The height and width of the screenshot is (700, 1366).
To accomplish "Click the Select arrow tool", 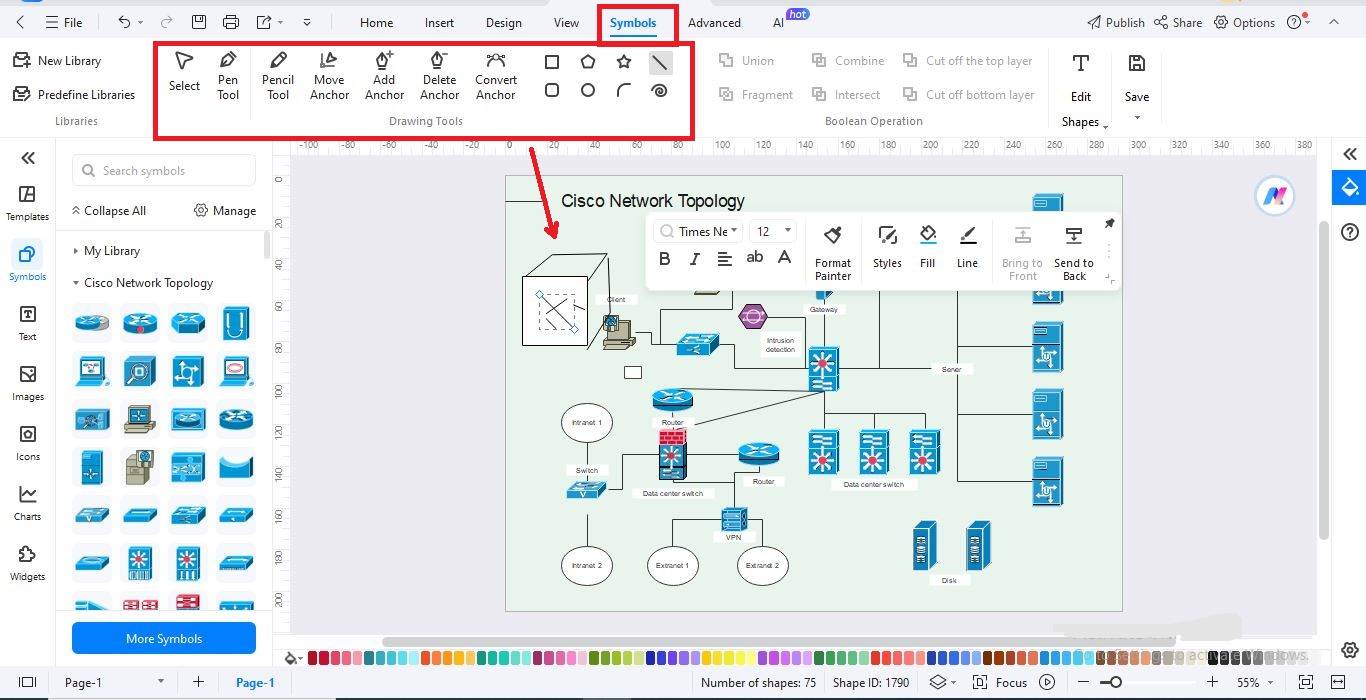I will (x=184, y=72).
